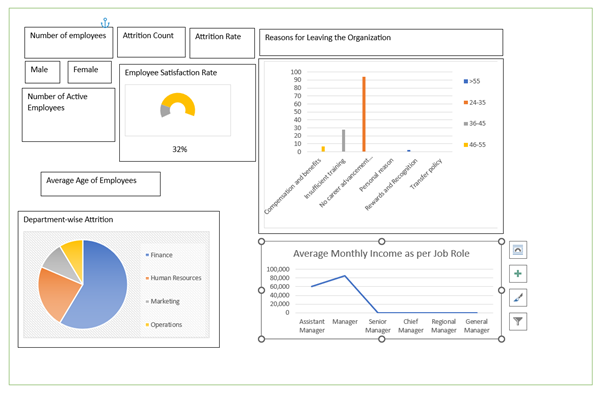Screen dimensions: 602x394
Task: Select top-right resize handle of line chart
Action: [501, 241]
